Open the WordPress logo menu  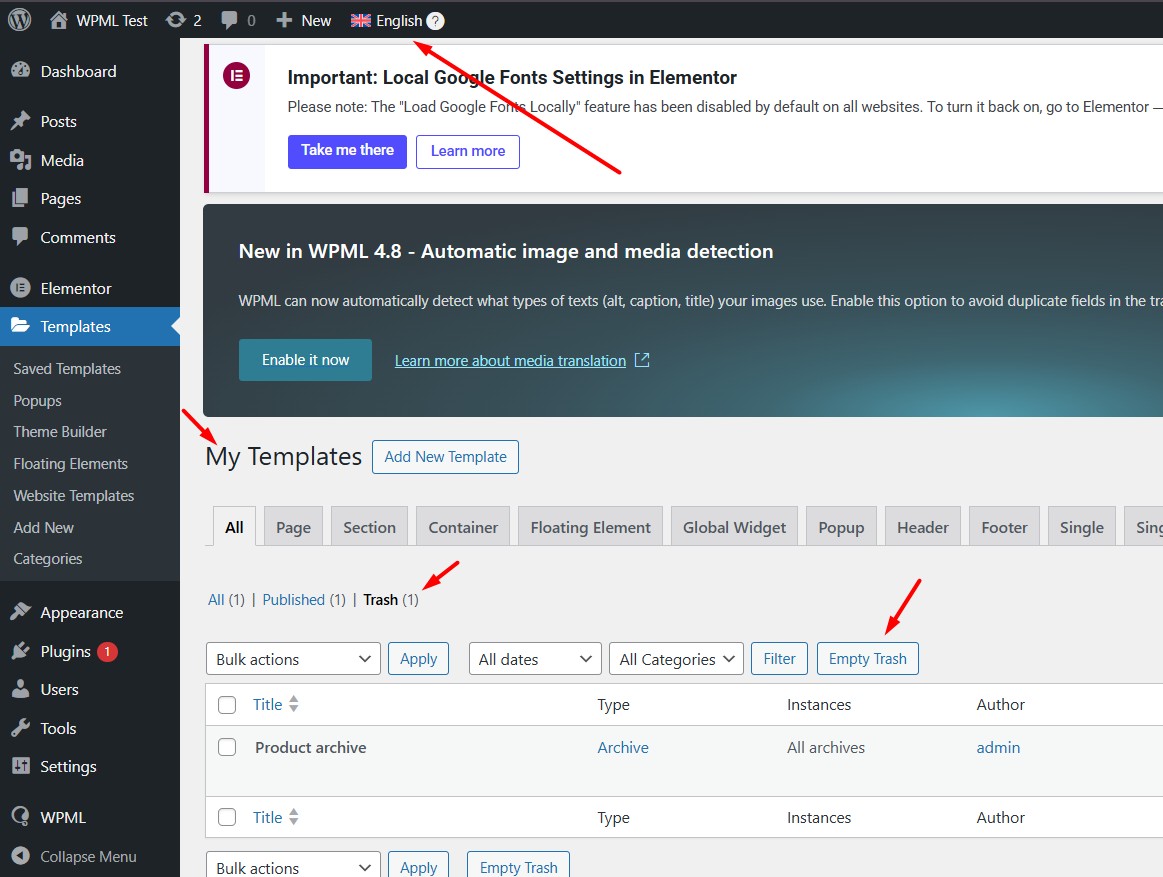[19, 20]
